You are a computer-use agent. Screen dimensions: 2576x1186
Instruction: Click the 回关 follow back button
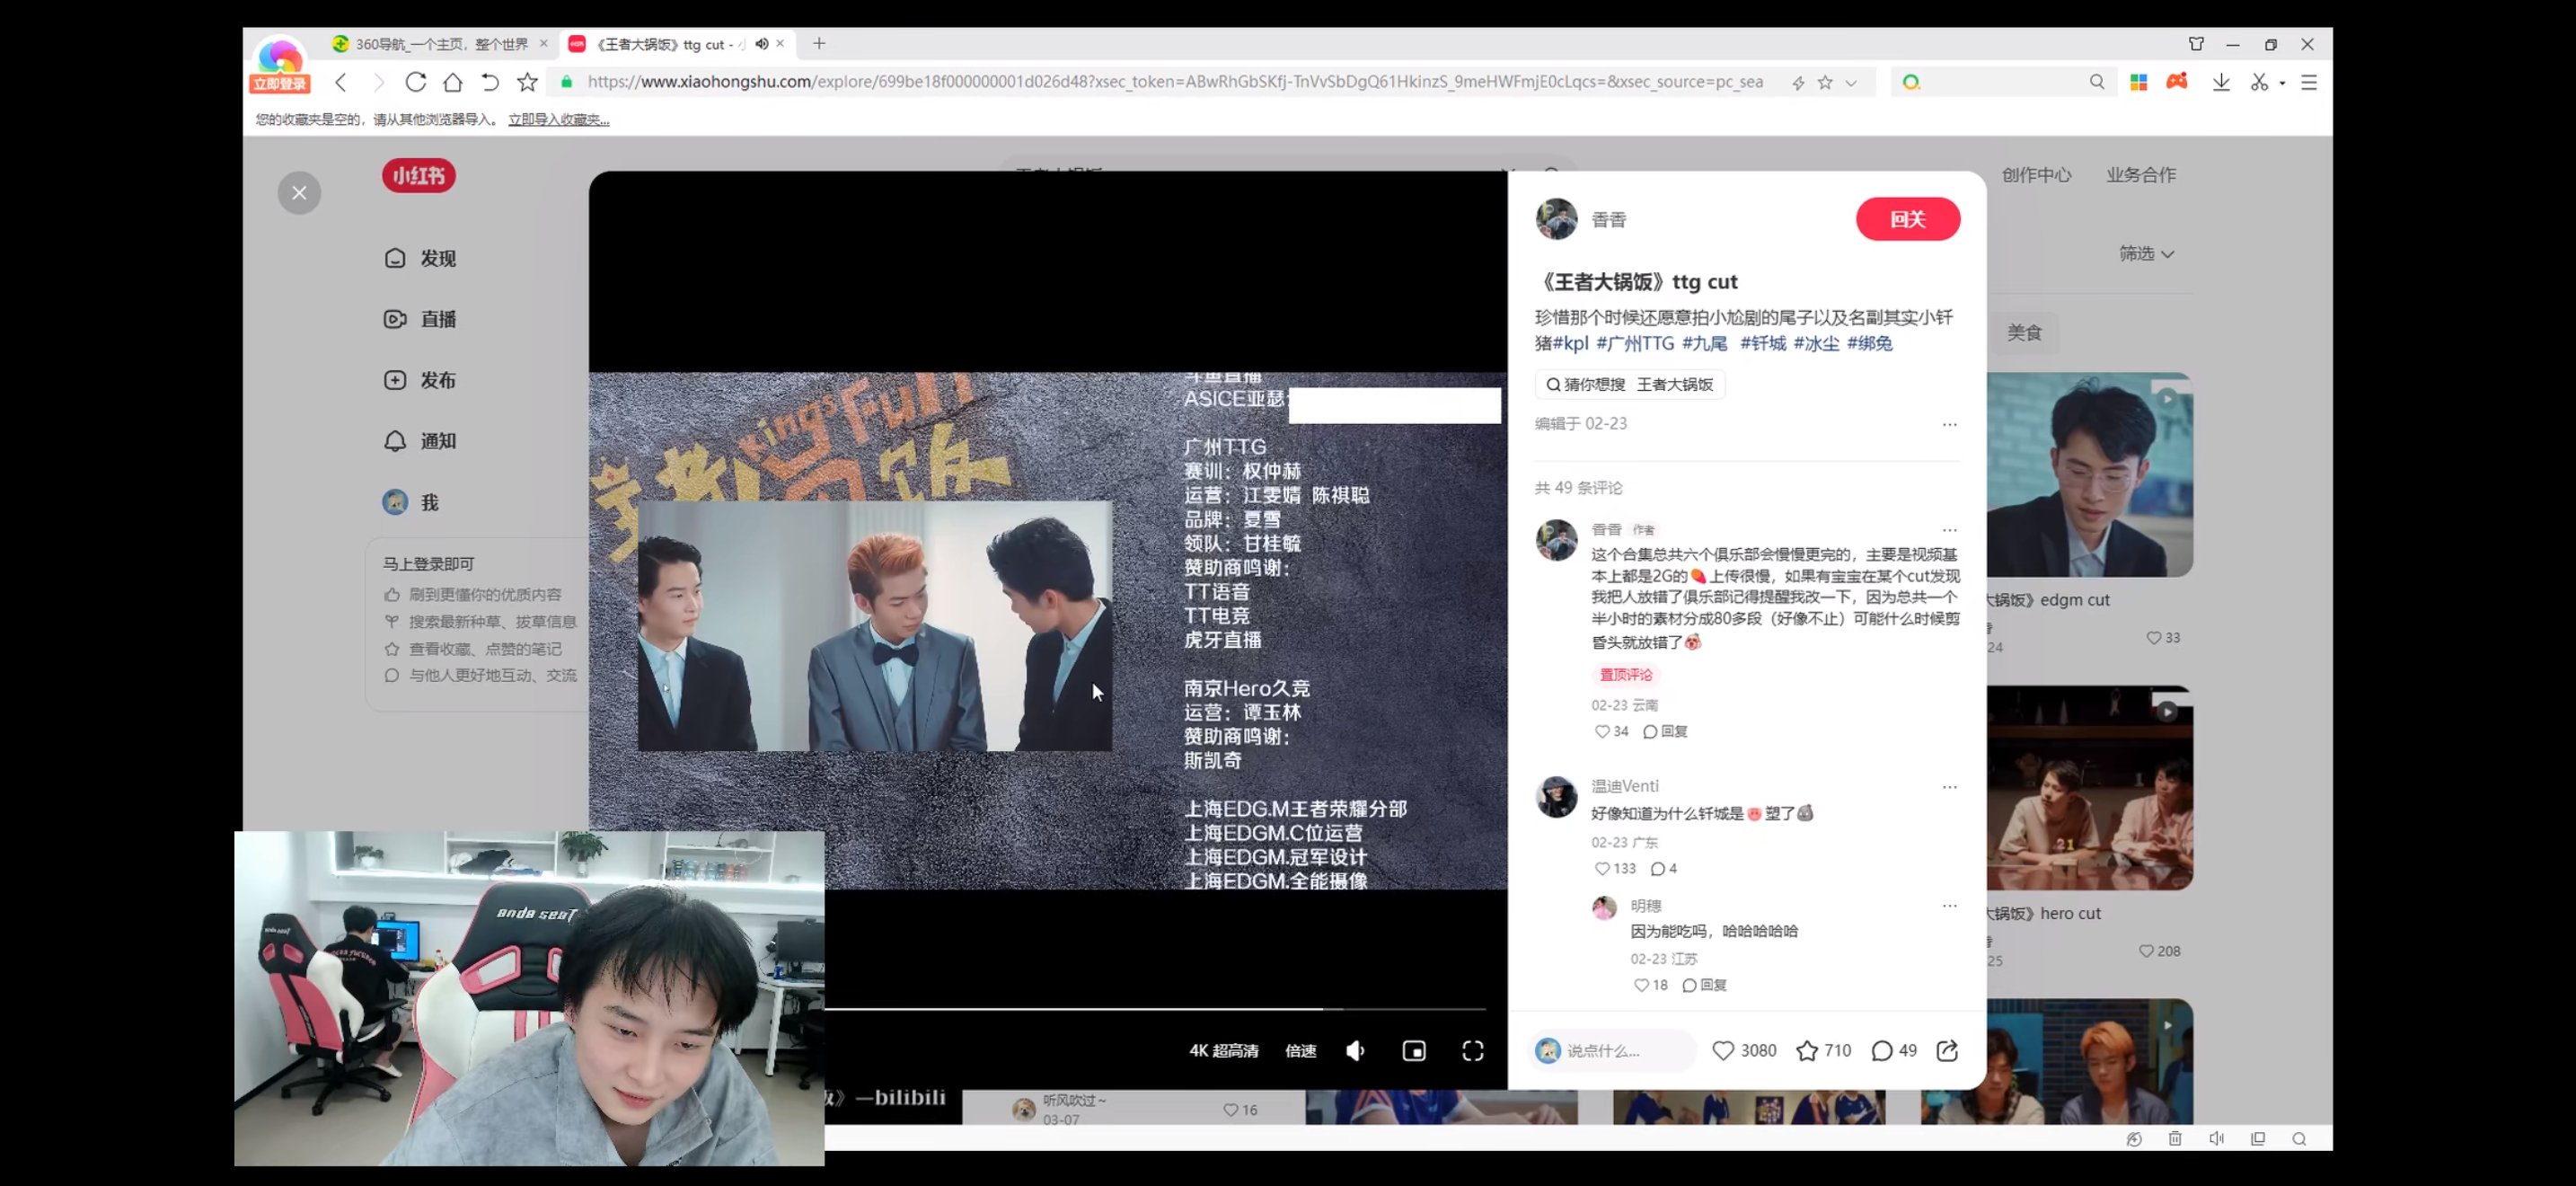[x=1908, y=219]
